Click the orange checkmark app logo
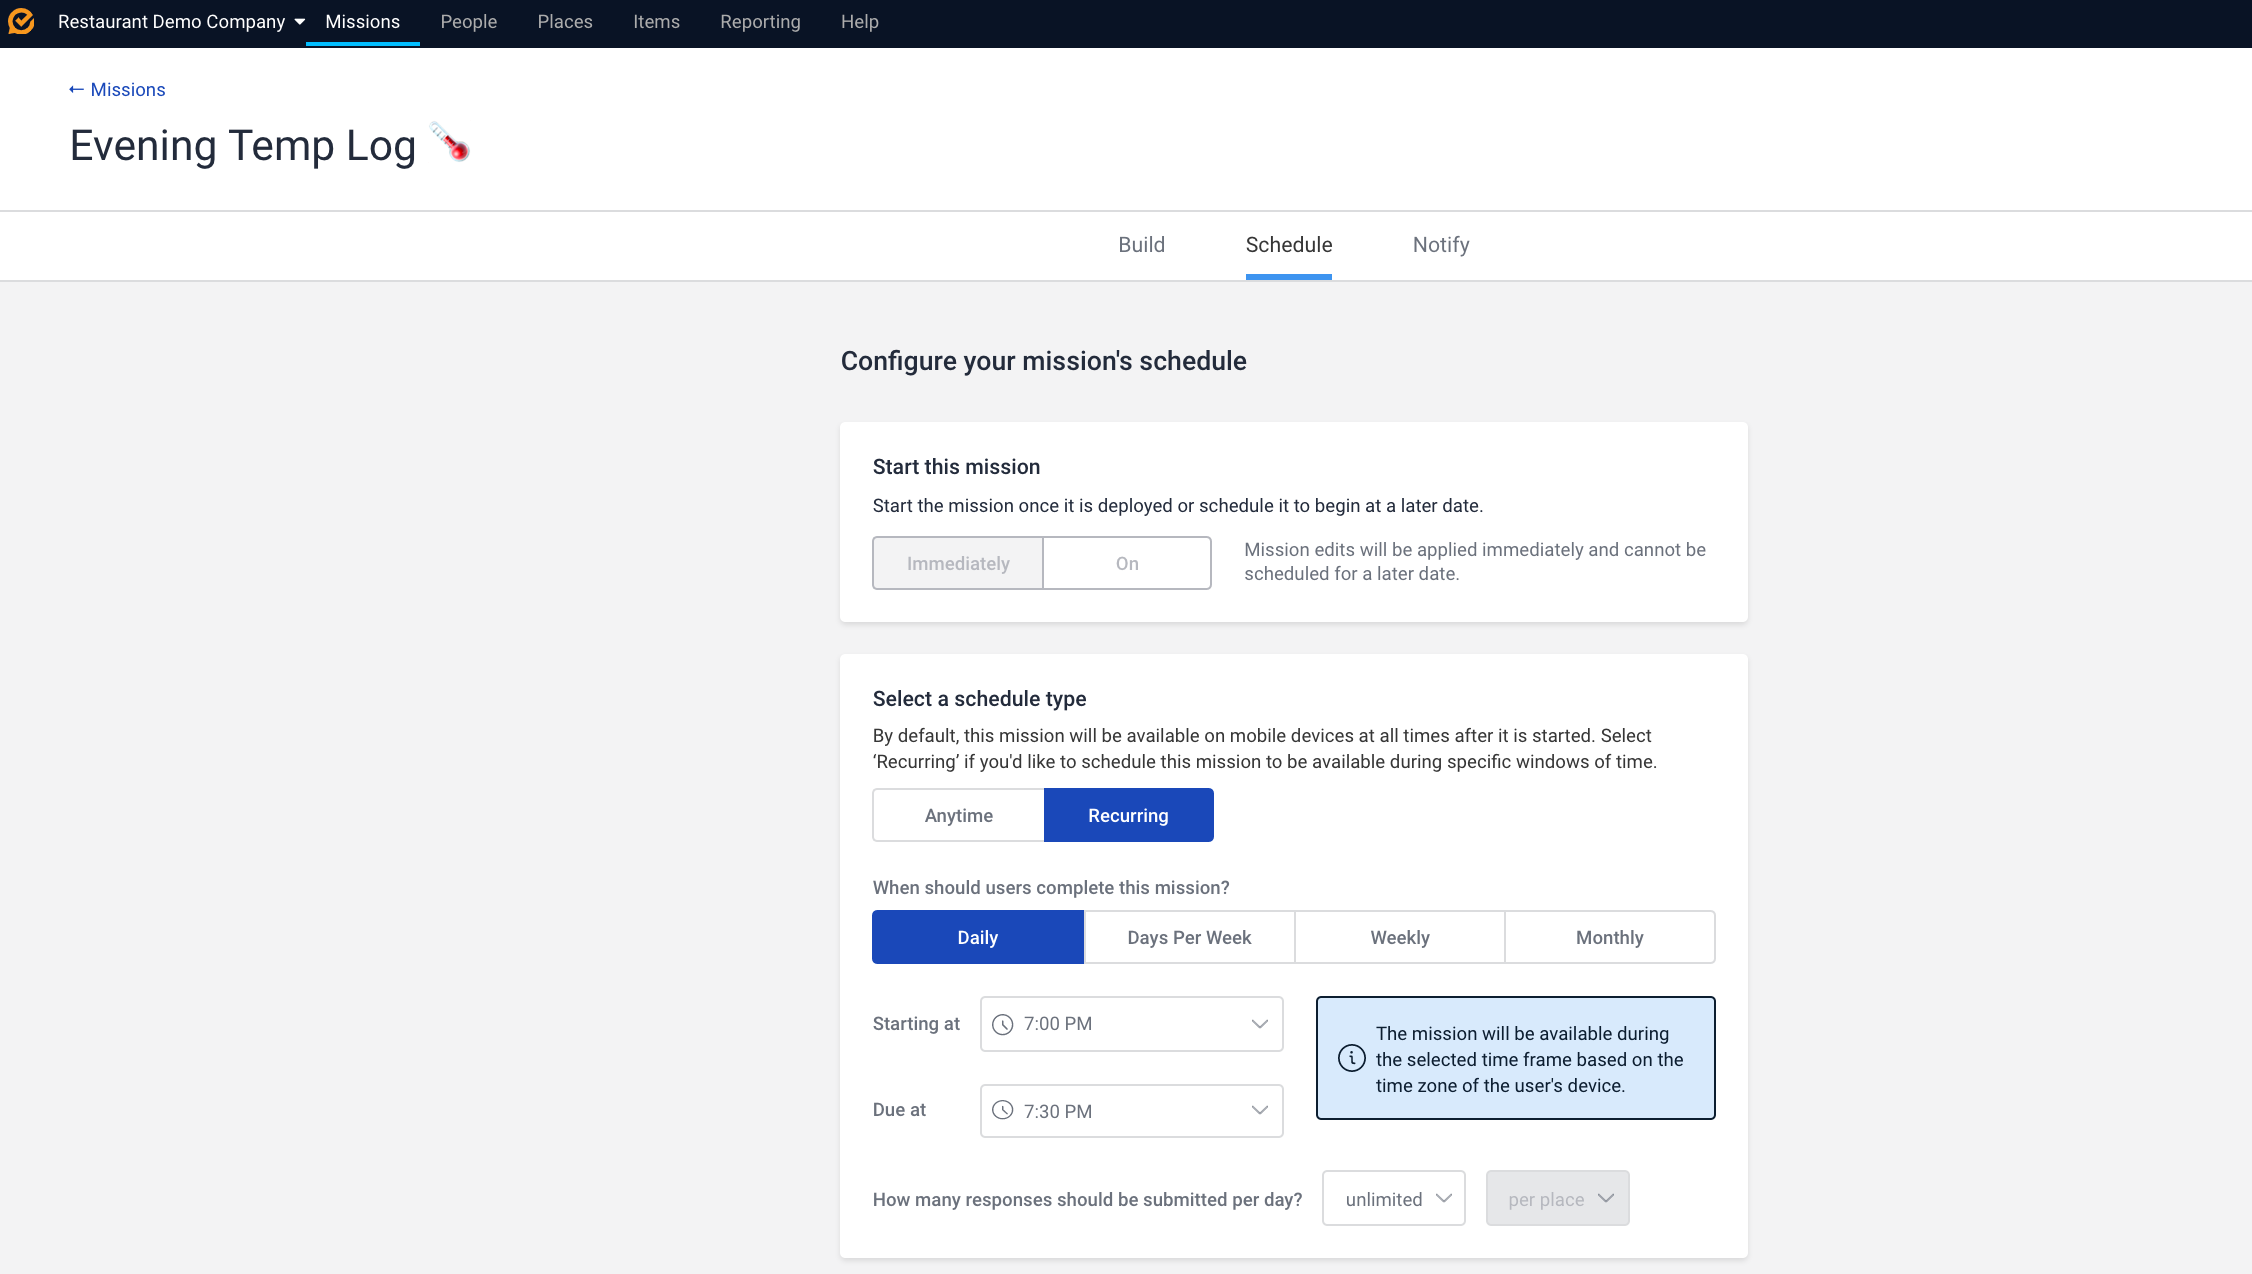Image resolution: width=2252 pixels, height=1274 pixels. click(x=21, y=21)
